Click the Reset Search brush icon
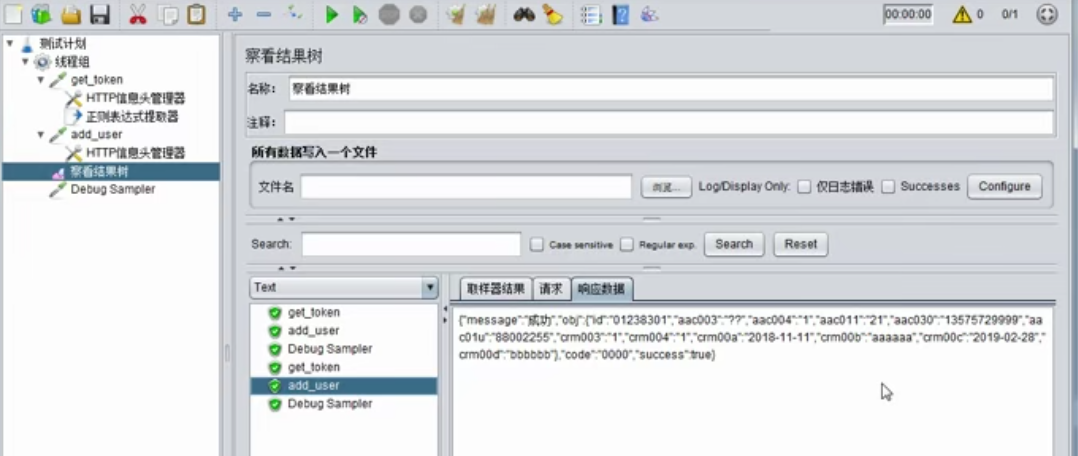1078x456 pixels. [x=552, y=14]
